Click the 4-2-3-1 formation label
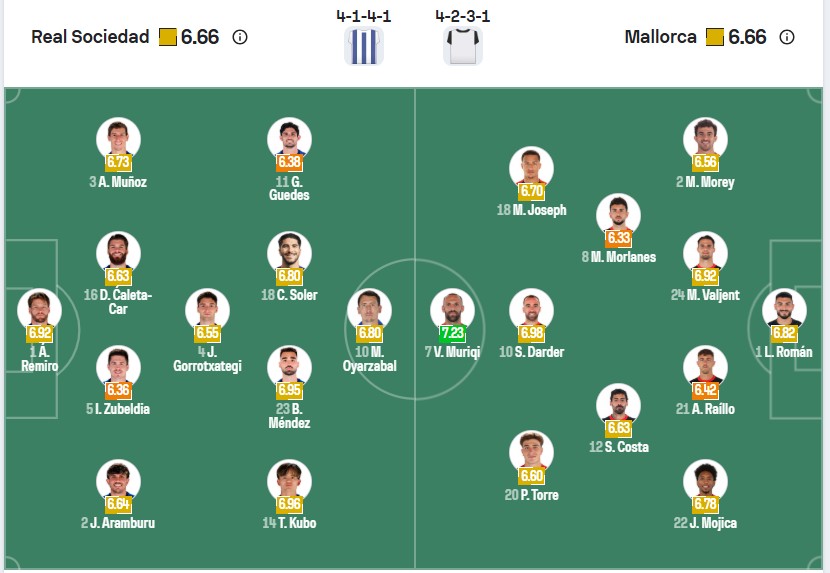 pos(463,16)
